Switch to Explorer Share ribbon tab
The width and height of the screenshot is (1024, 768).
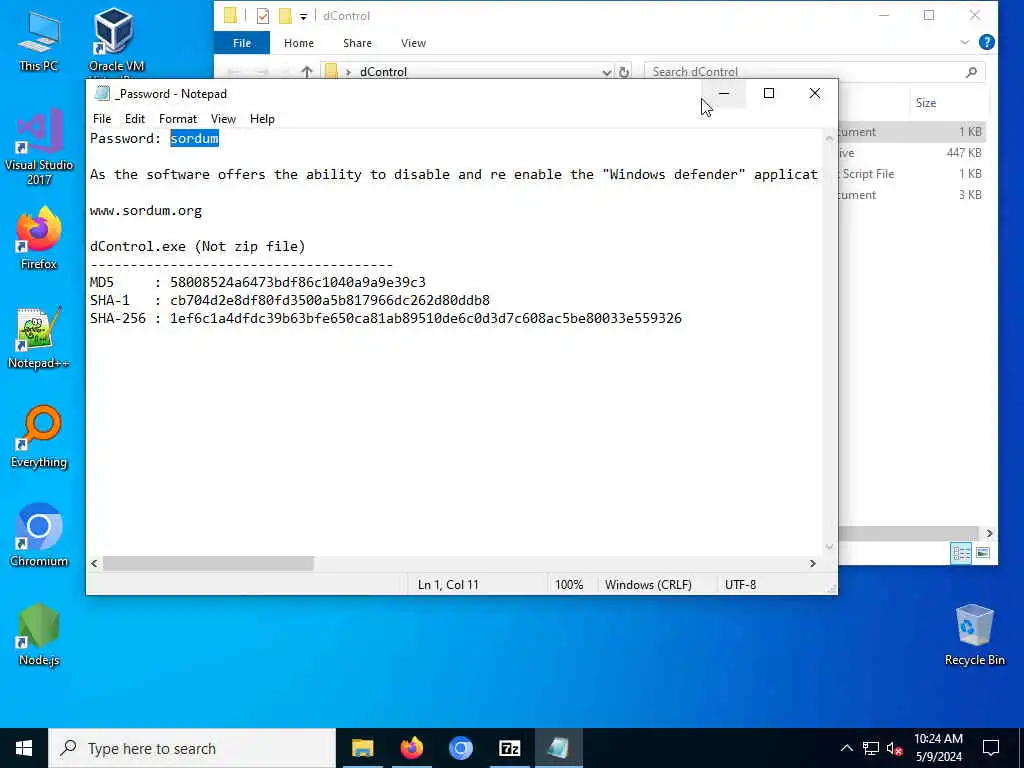(x=357, y=43)
